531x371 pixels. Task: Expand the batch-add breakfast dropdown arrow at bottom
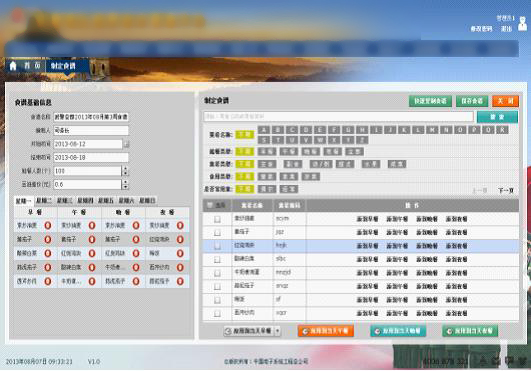(277, 331)
